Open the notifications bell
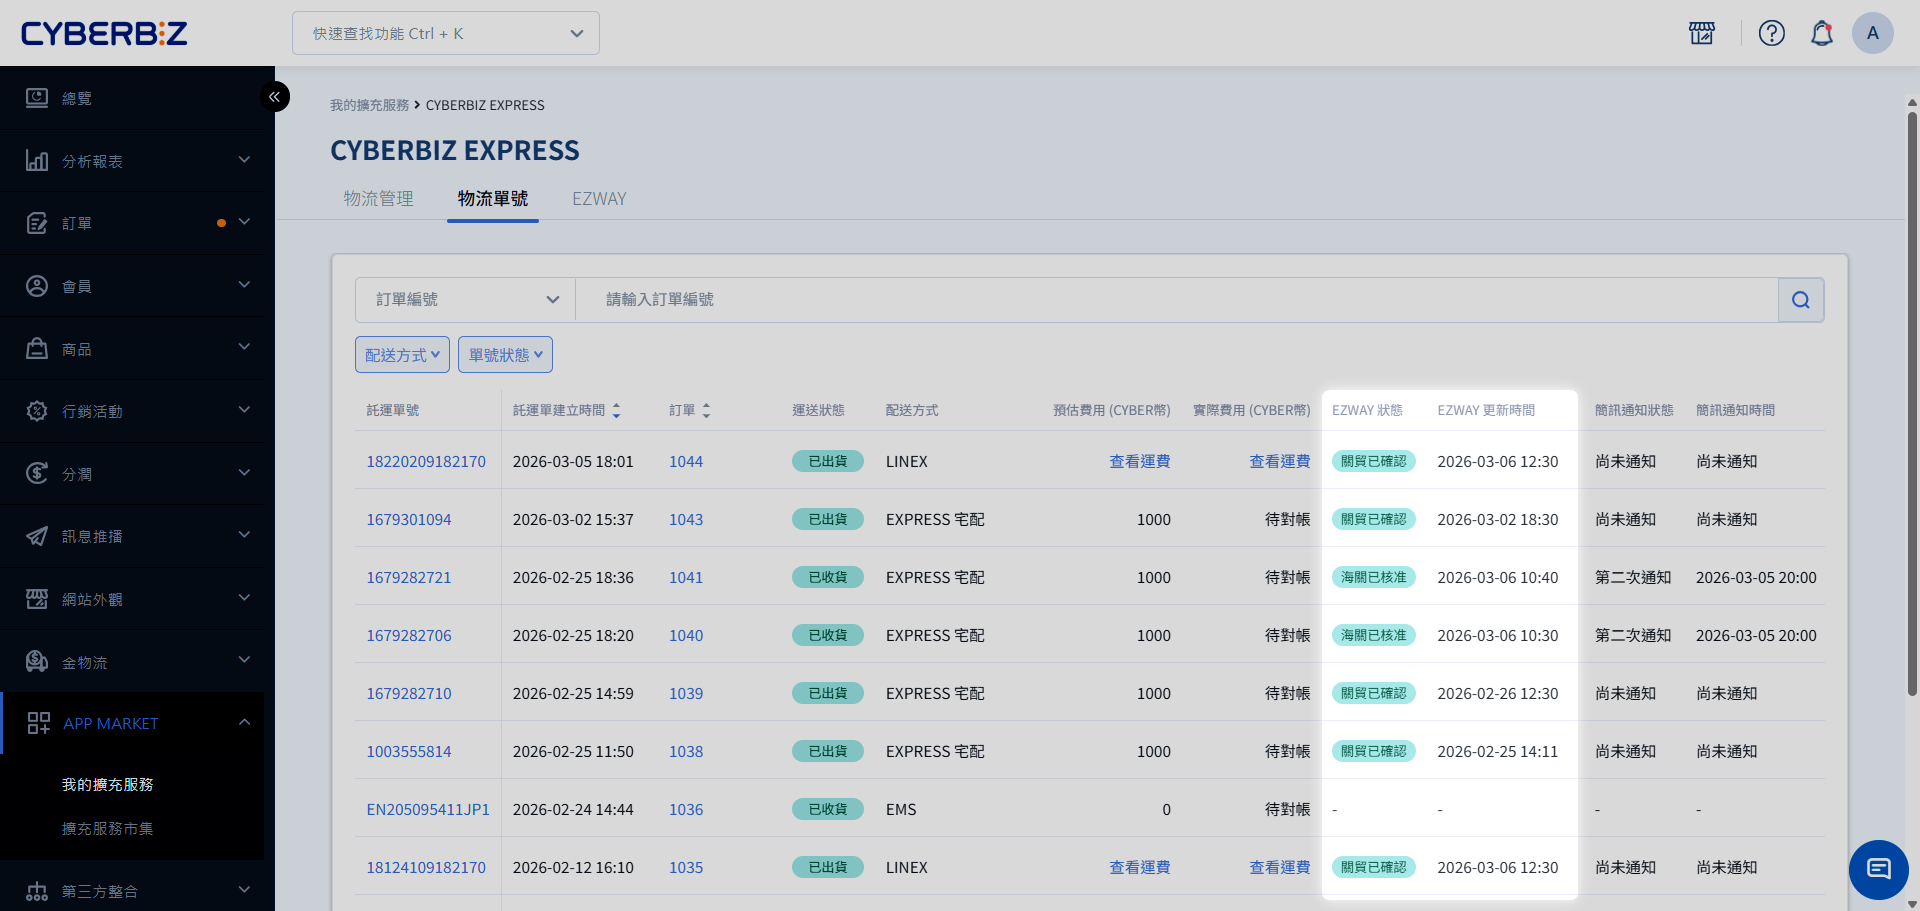Viewport: 1920px width, 911px height. pos(1821,33)
